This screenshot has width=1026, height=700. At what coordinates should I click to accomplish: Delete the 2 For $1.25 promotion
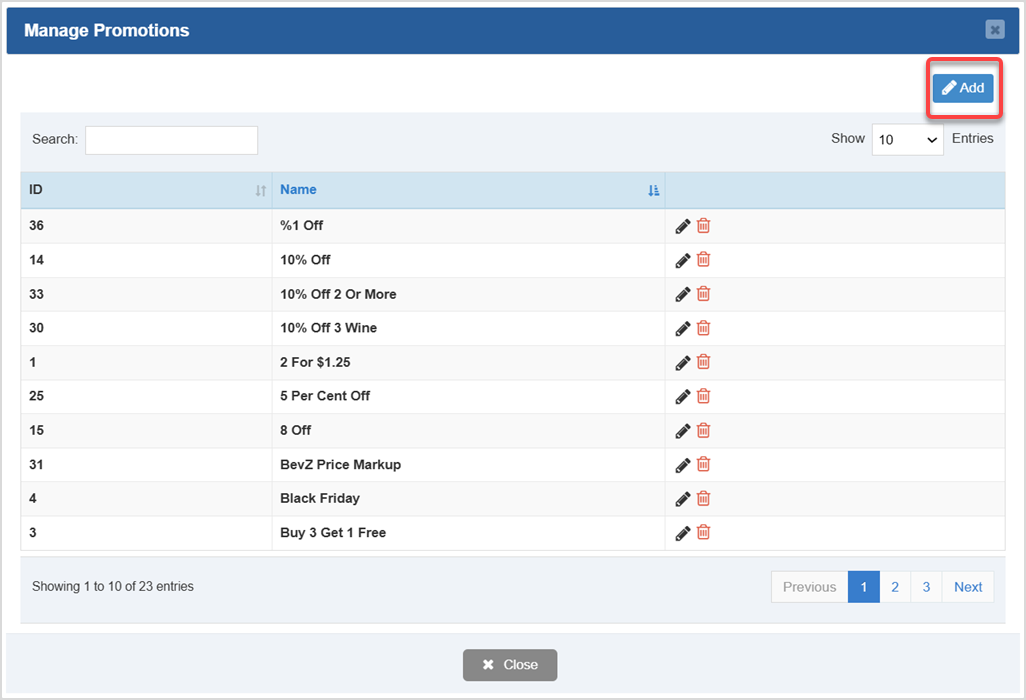click(703, 361)
